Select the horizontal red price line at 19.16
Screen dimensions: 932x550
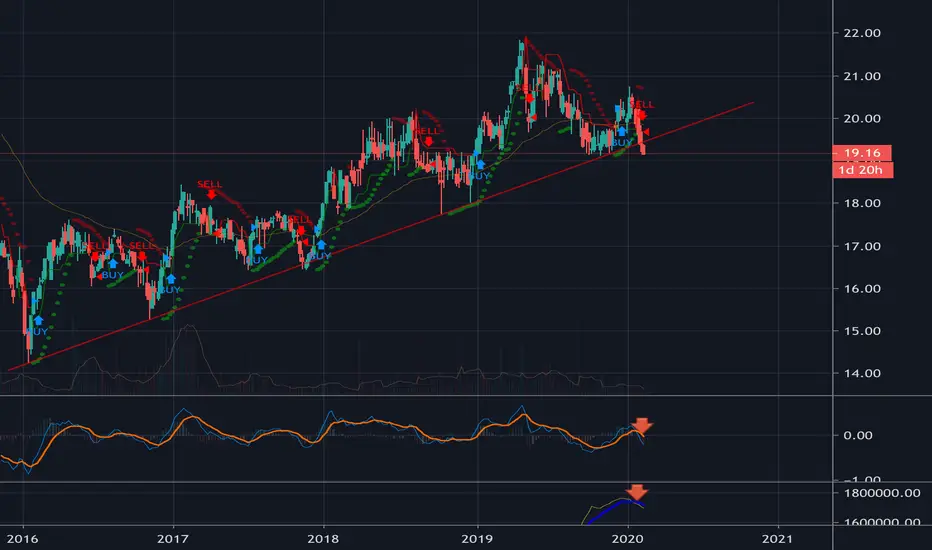pos(416,153)
